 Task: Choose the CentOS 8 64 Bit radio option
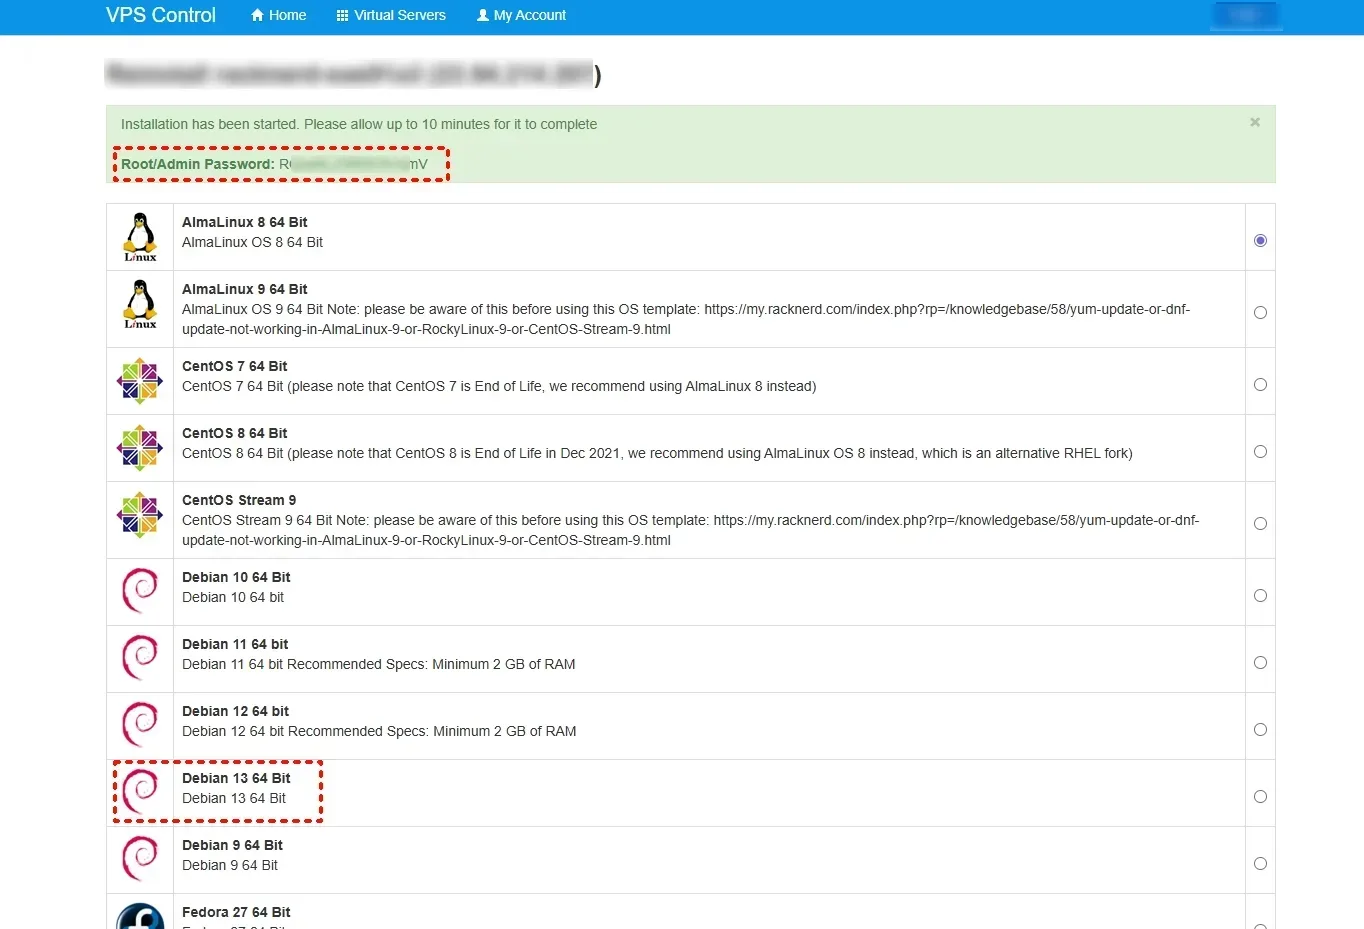pos(1260,452)
